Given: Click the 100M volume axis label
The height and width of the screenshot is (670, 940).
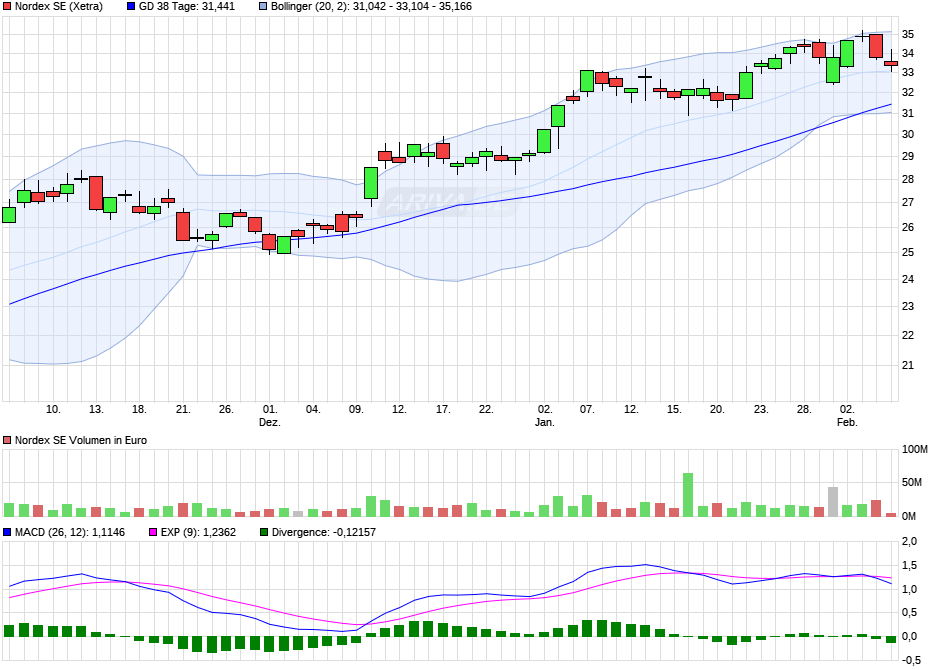Looking at the screenshot, I should [915, 449].
